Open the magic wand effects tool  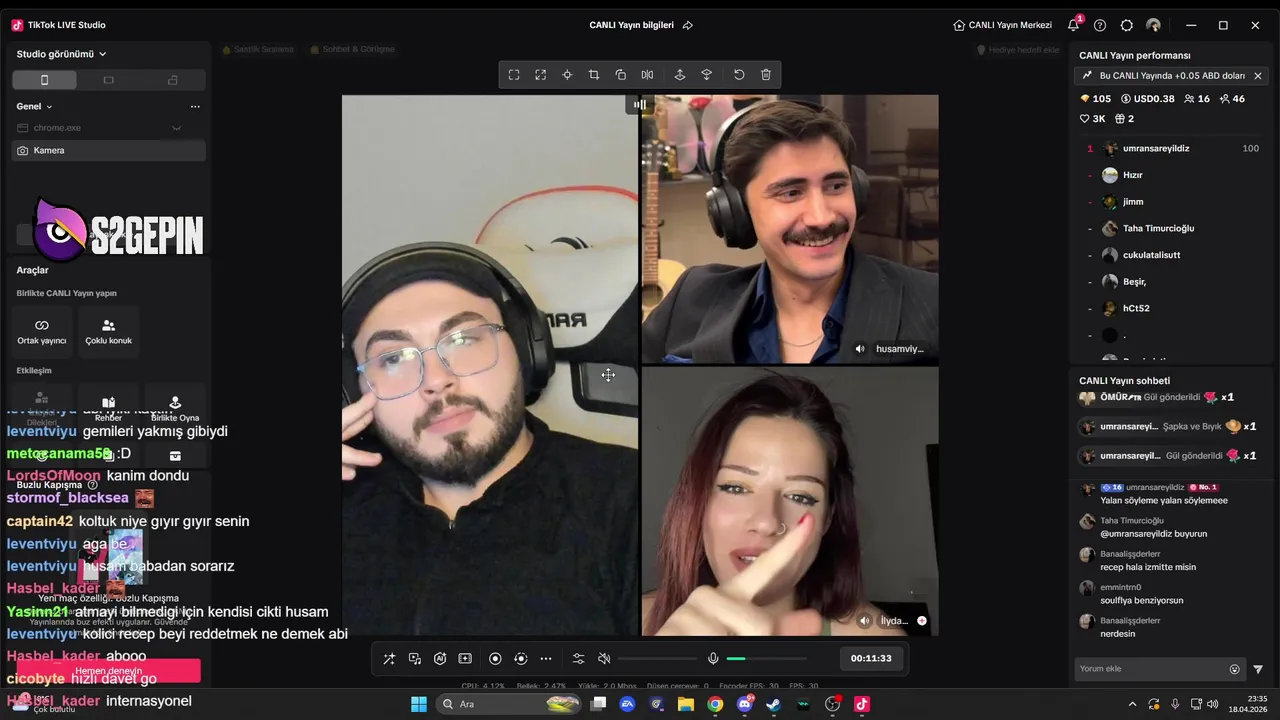(x=389, y=658)
